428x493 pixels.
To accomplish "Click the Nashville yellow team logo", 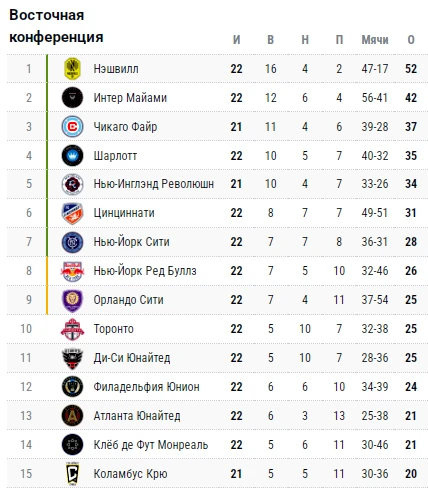I will (x=72, y=69).
